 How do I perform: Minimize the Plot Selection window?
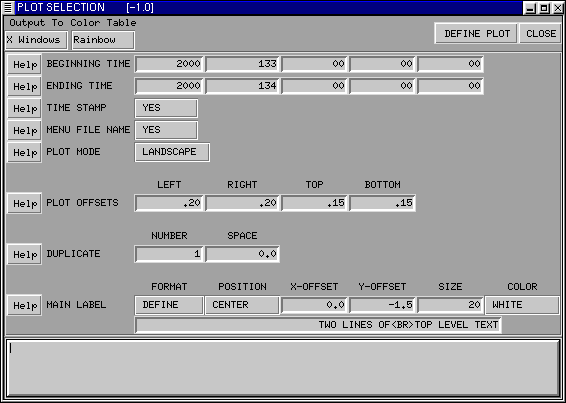coord(530,8)
